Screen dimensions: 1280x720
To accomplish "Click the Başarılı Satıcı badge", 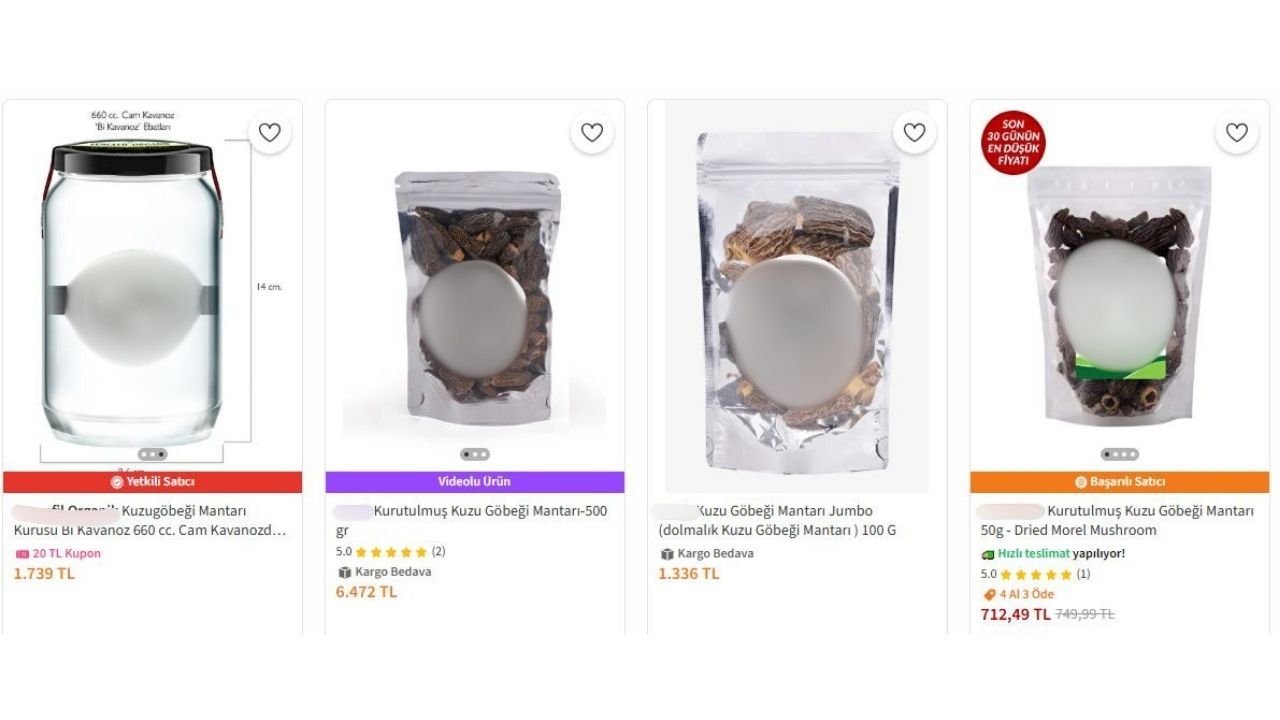I will pos(1119,482).
